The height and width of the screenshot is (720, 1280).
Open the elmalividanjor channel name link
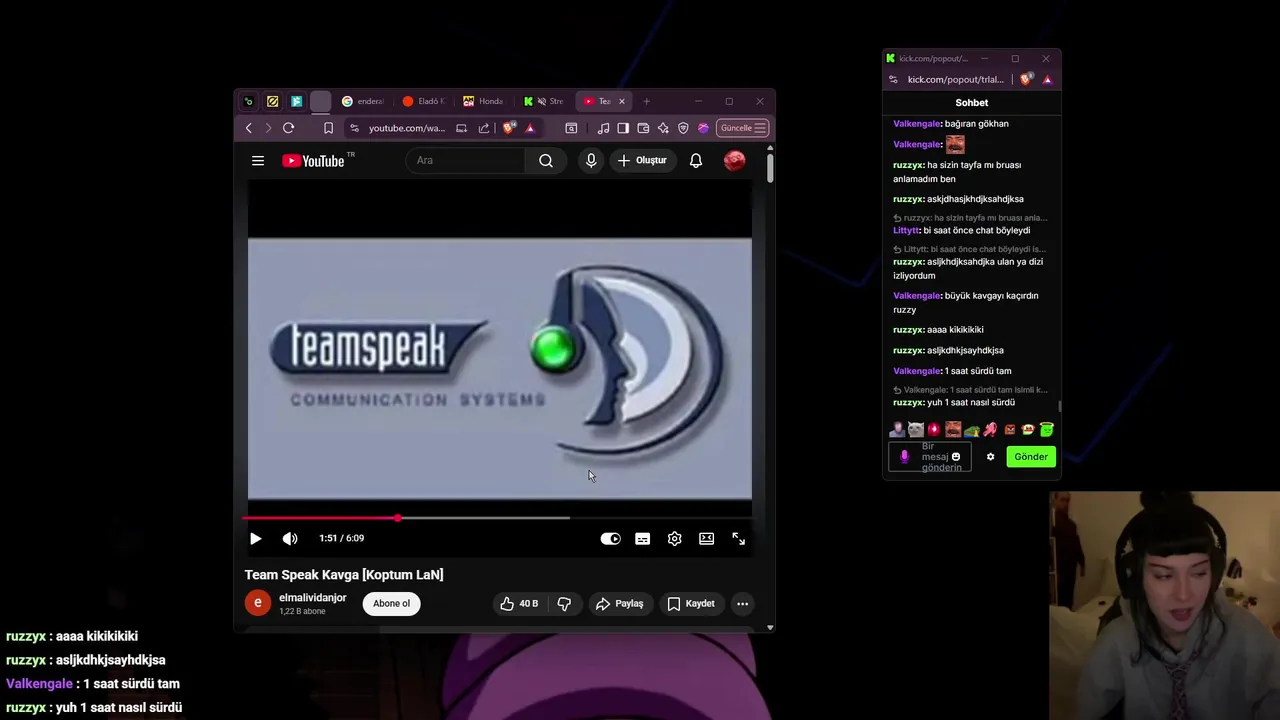coord(313,597)
